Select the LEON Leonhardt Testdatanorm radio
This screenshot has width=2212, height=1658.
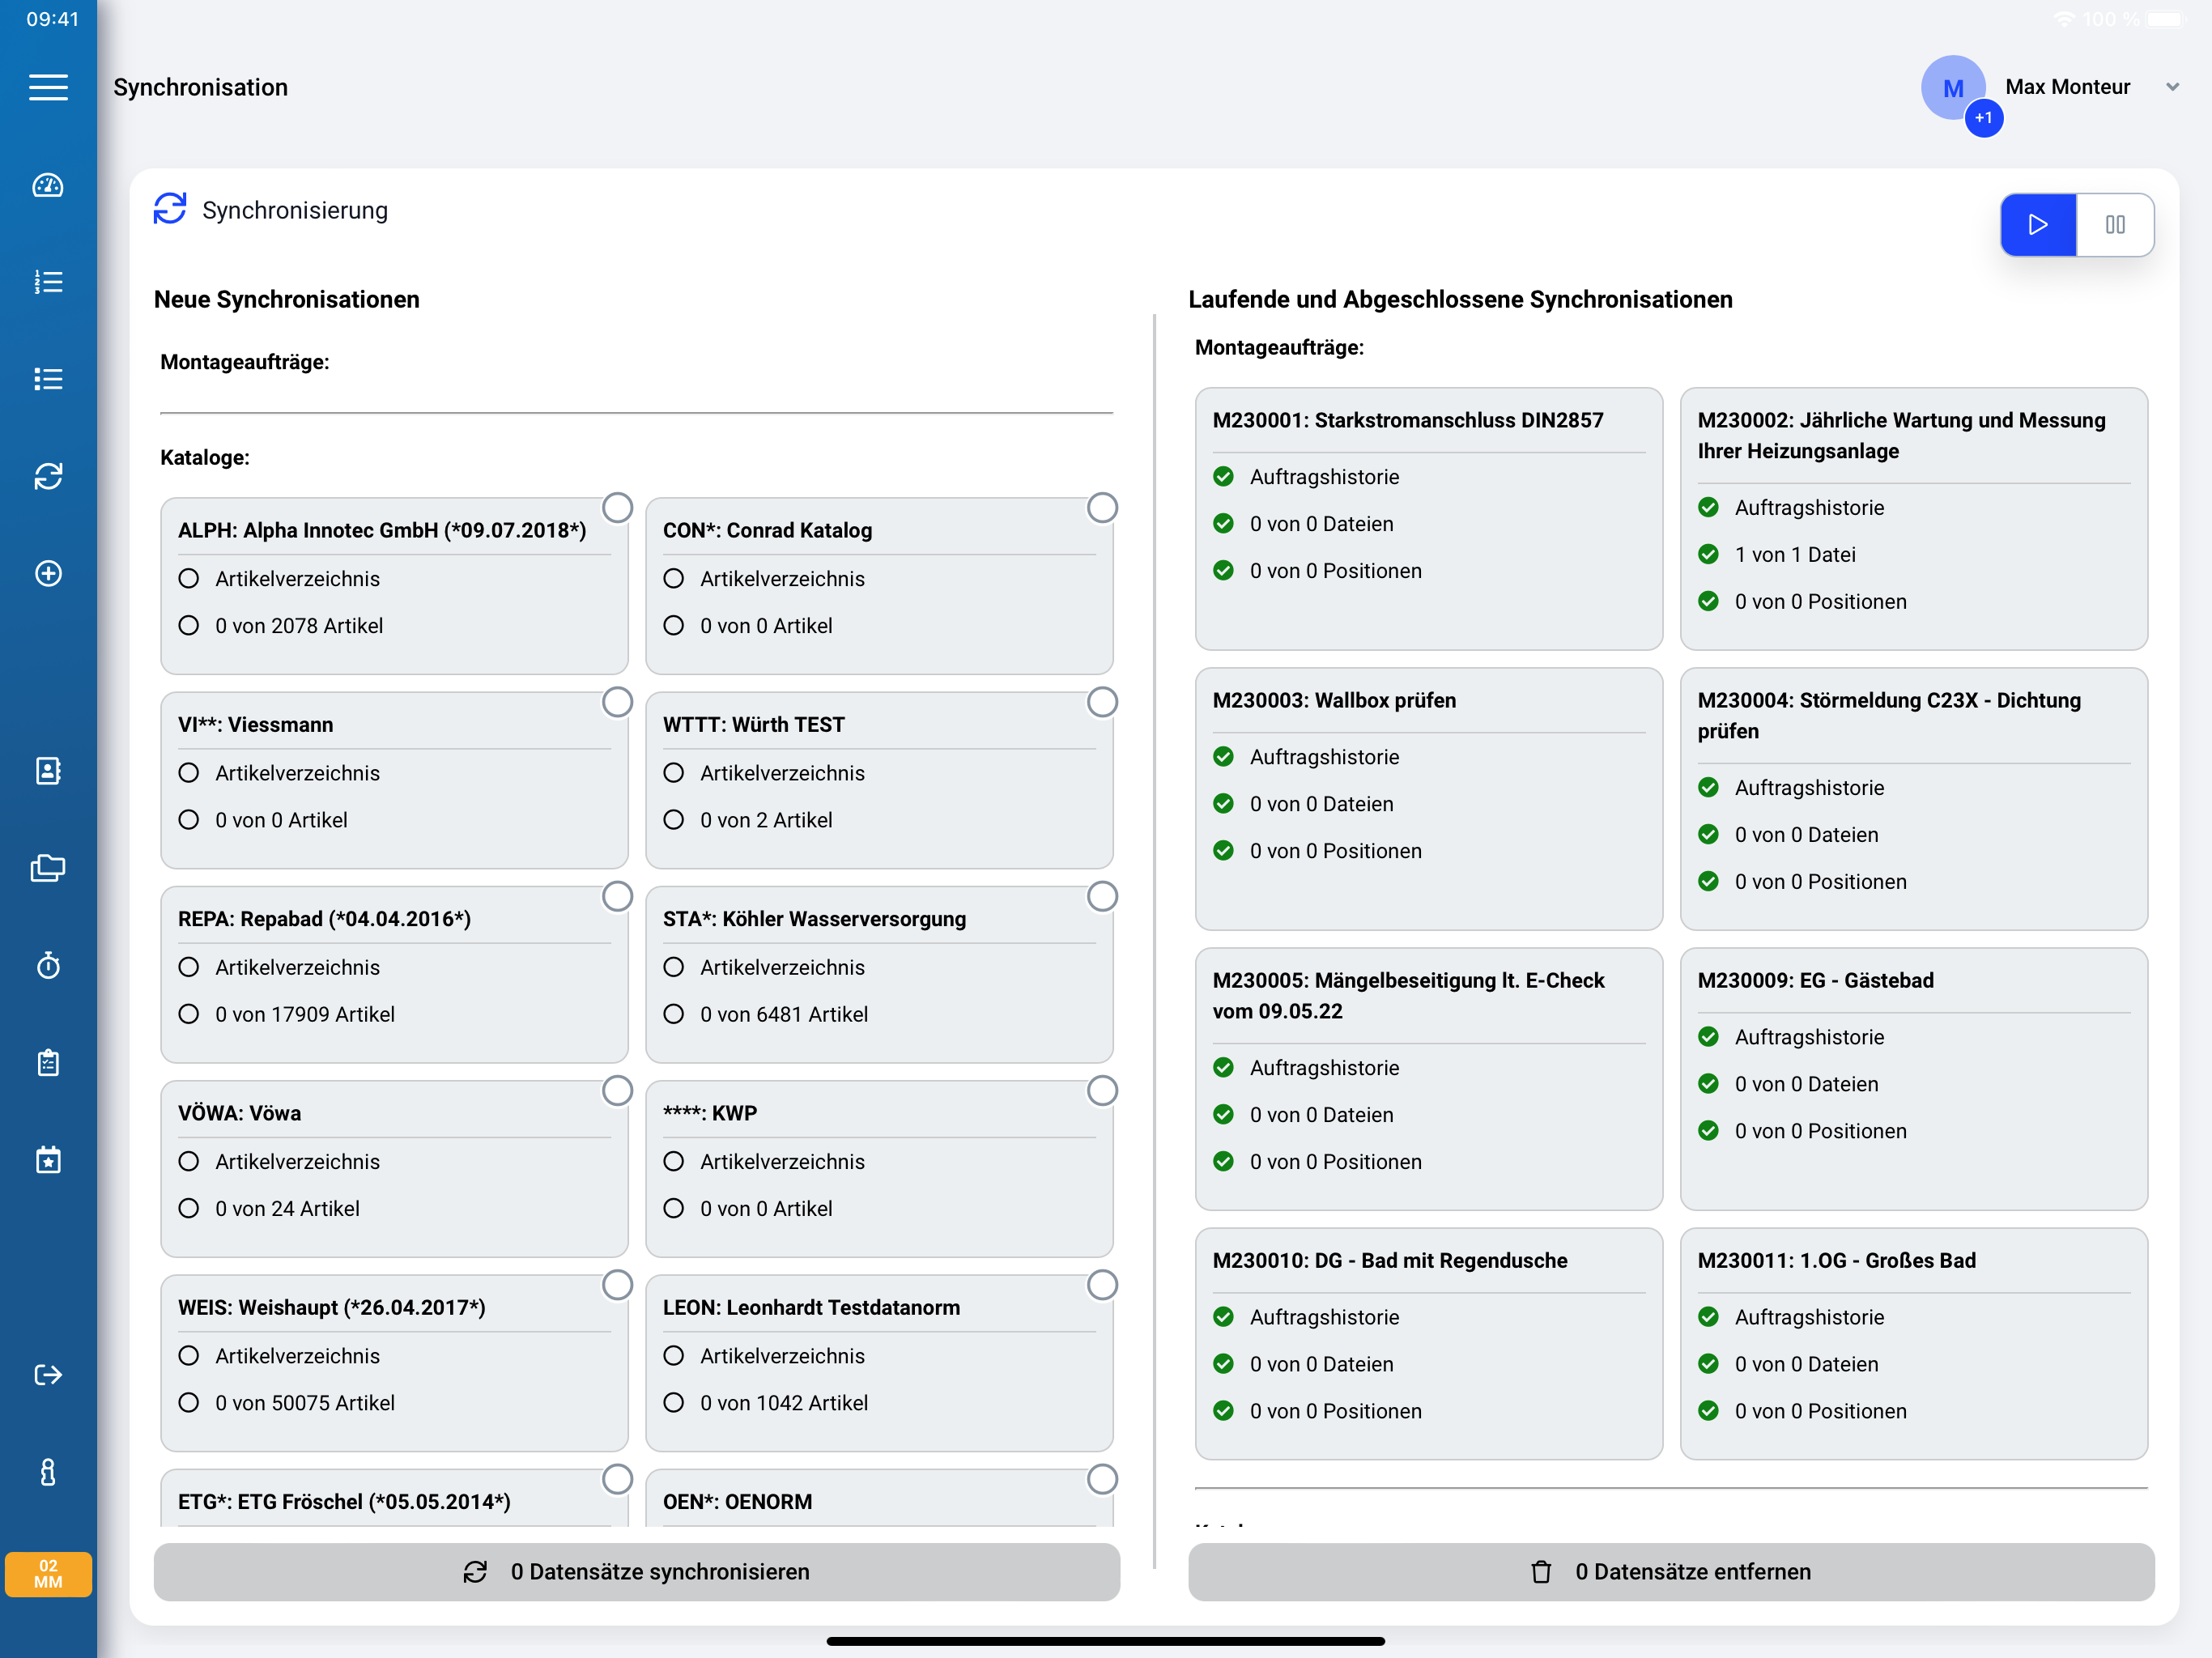[x=1102, y=1284]
